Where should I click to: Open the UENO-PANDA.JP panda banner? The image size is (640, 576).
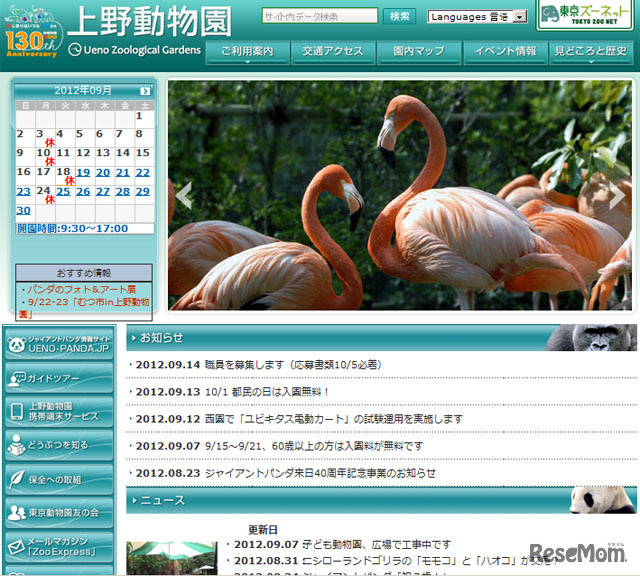(x=59, y=344)
